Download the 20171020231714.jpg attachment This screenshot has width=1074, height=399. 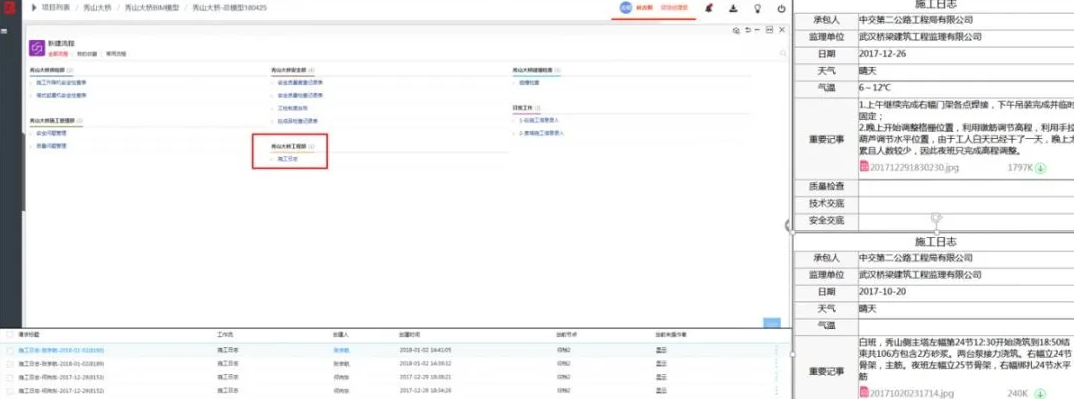1040,394
